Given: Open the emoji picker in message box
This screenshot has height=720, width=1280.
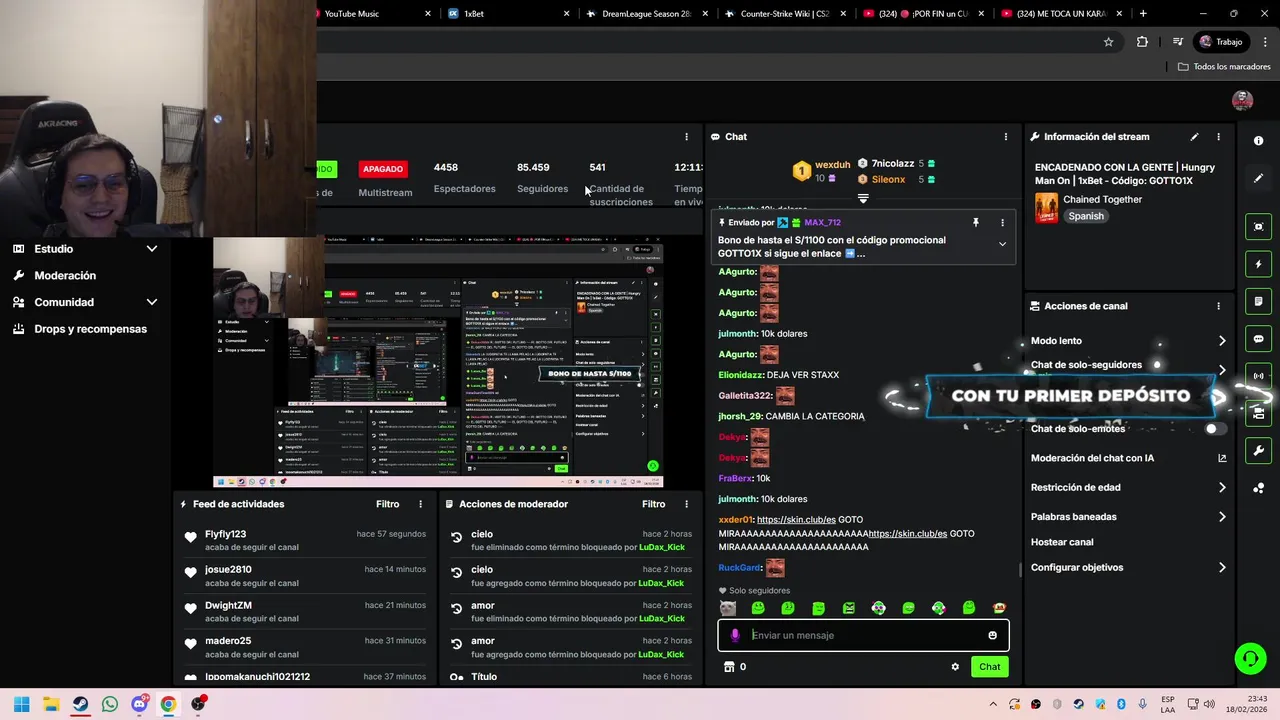Looking at the screenshot, I should click(x=992, y=635).
